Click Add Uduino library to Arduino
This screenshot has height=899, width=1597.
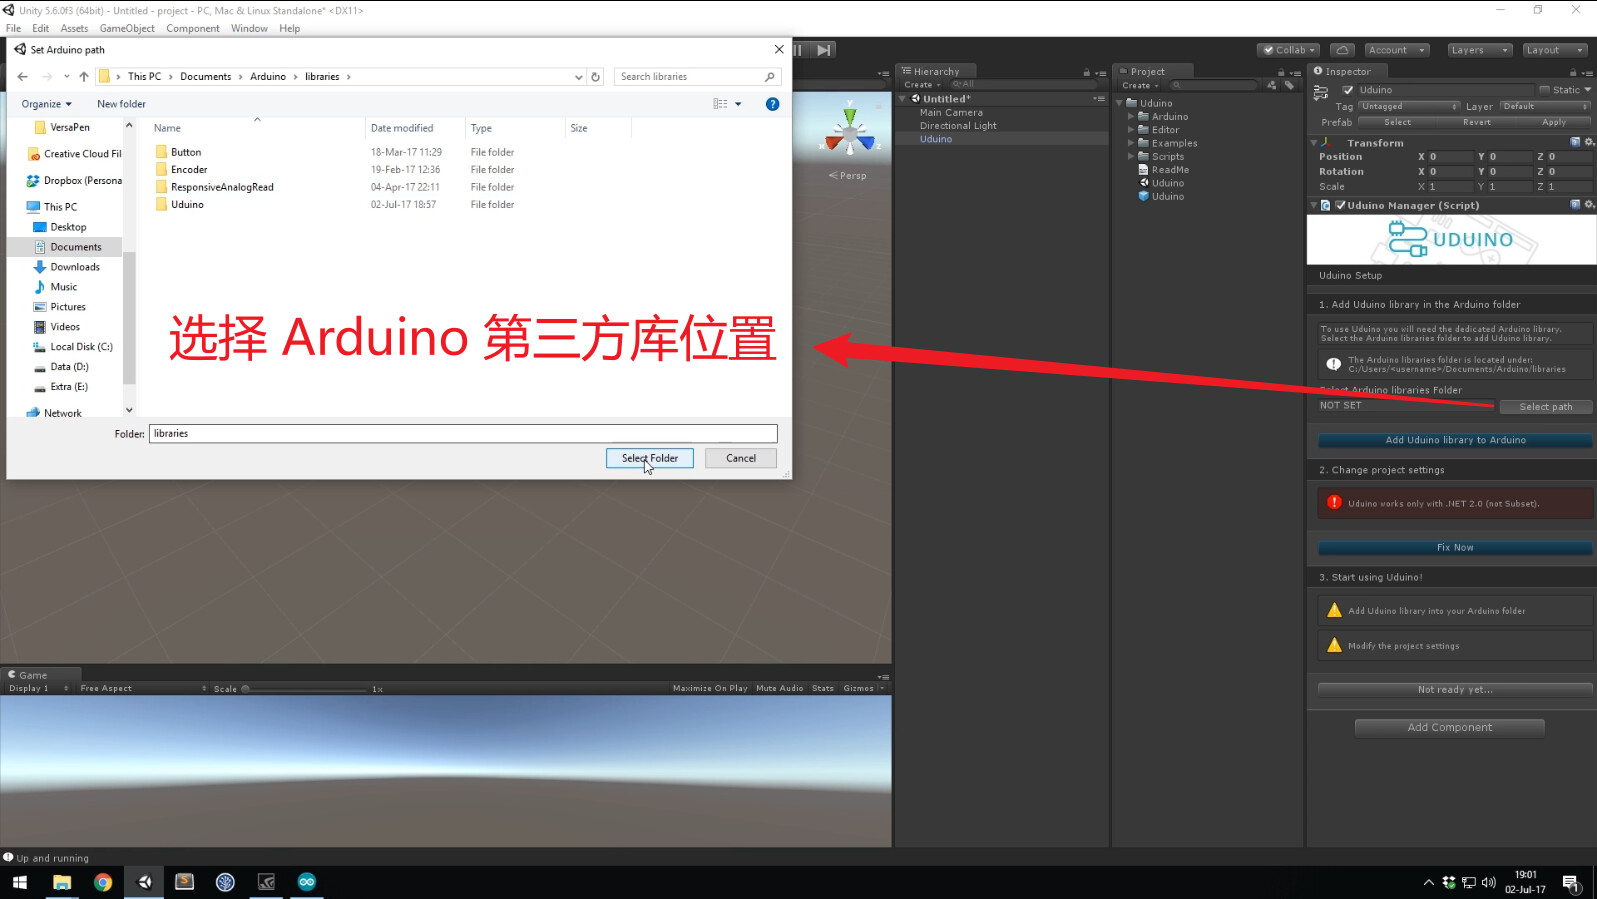click(1455, 440)
